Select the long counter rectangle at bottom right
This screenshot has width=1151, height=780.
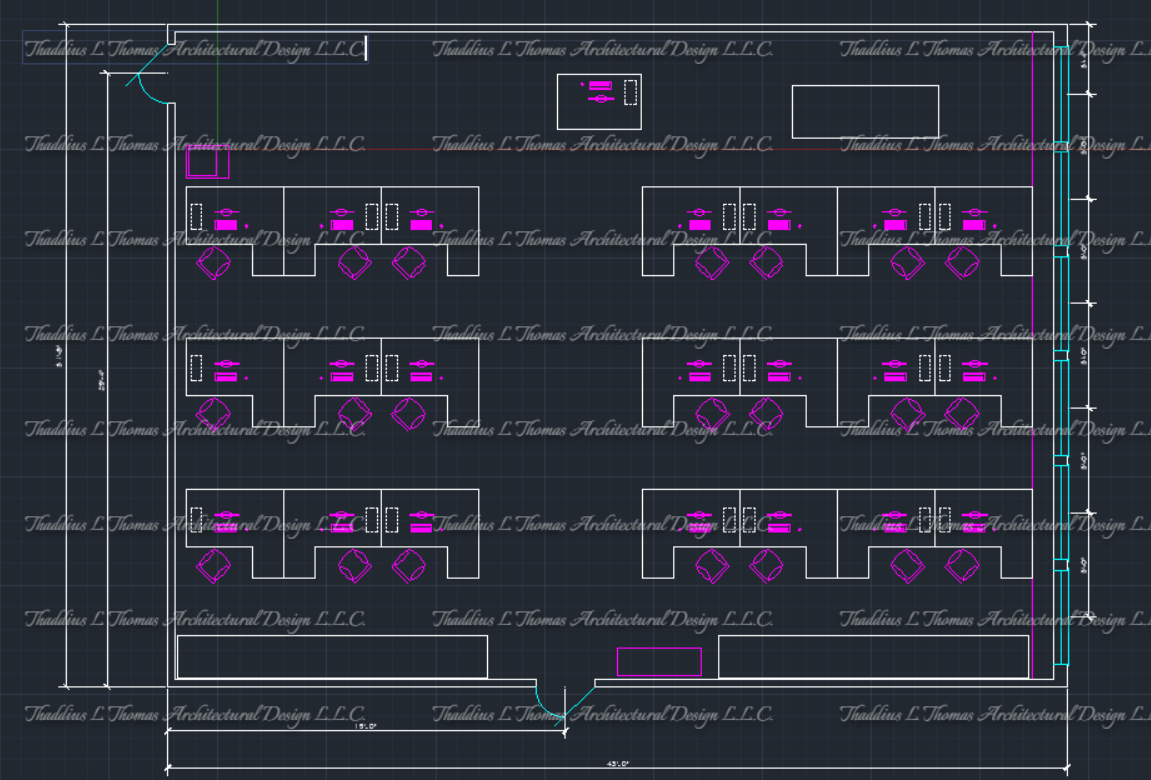click(x=874, y=657)
